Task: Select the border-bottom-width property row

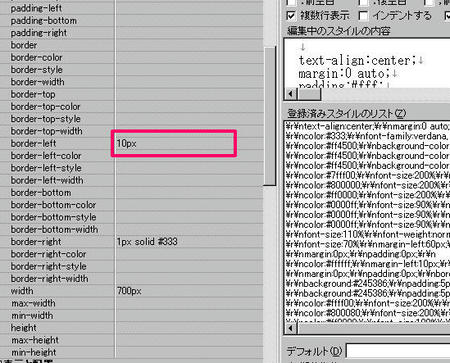Action: [132, 230]
